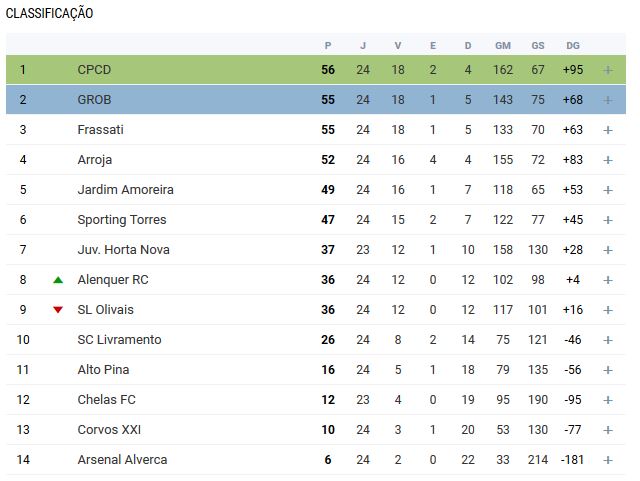
Task: Expand Arroja row using plus icon
Action: click(x=608, y=160)
